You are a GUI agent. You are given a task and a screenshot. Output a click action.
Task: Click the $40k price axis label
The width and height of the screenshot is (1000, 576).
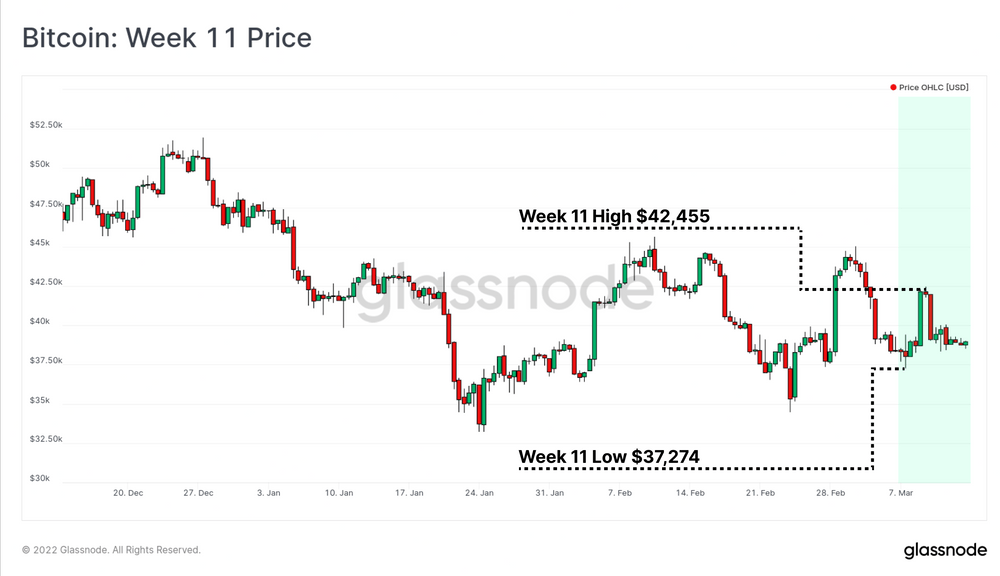40,321
